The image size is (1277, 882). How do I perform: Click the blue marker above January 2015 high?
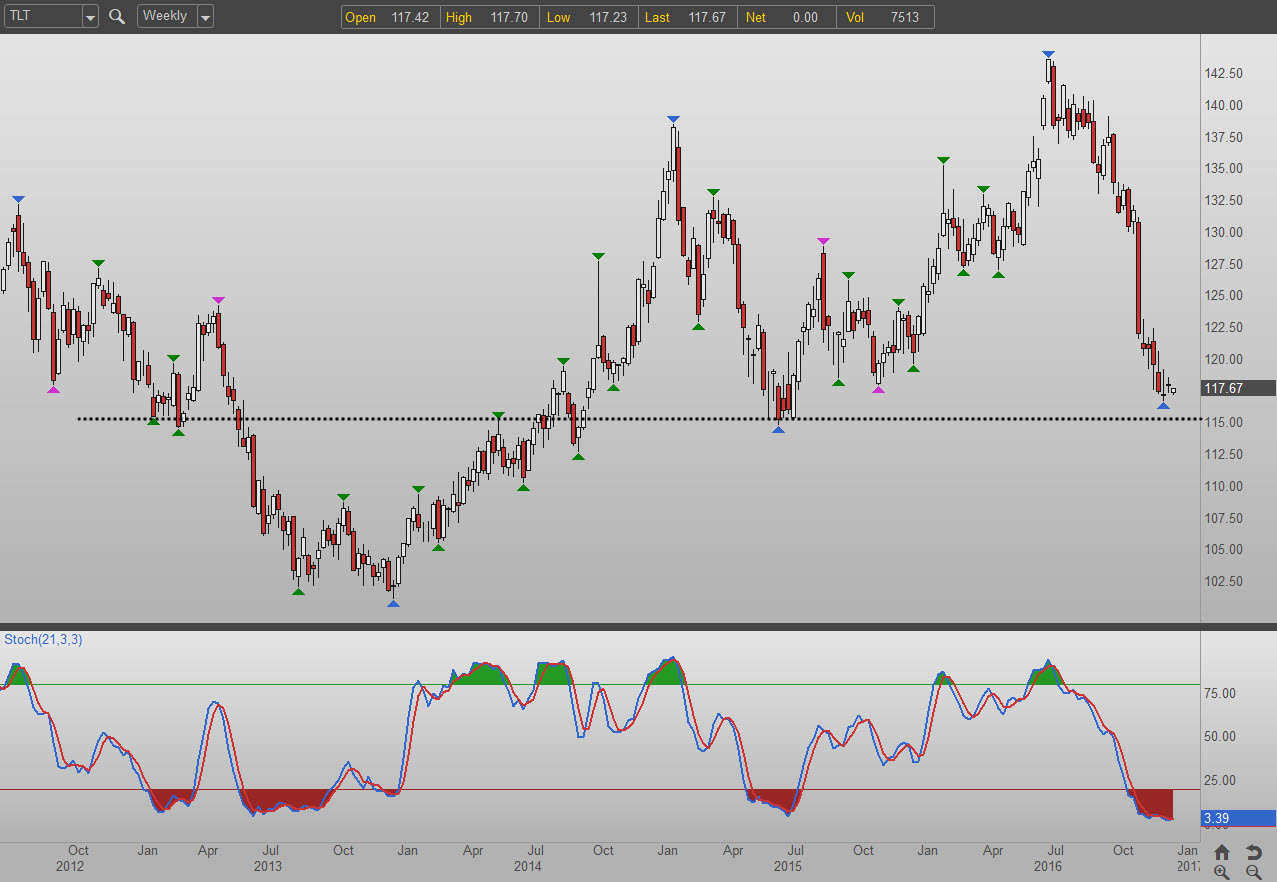(673, 120)
